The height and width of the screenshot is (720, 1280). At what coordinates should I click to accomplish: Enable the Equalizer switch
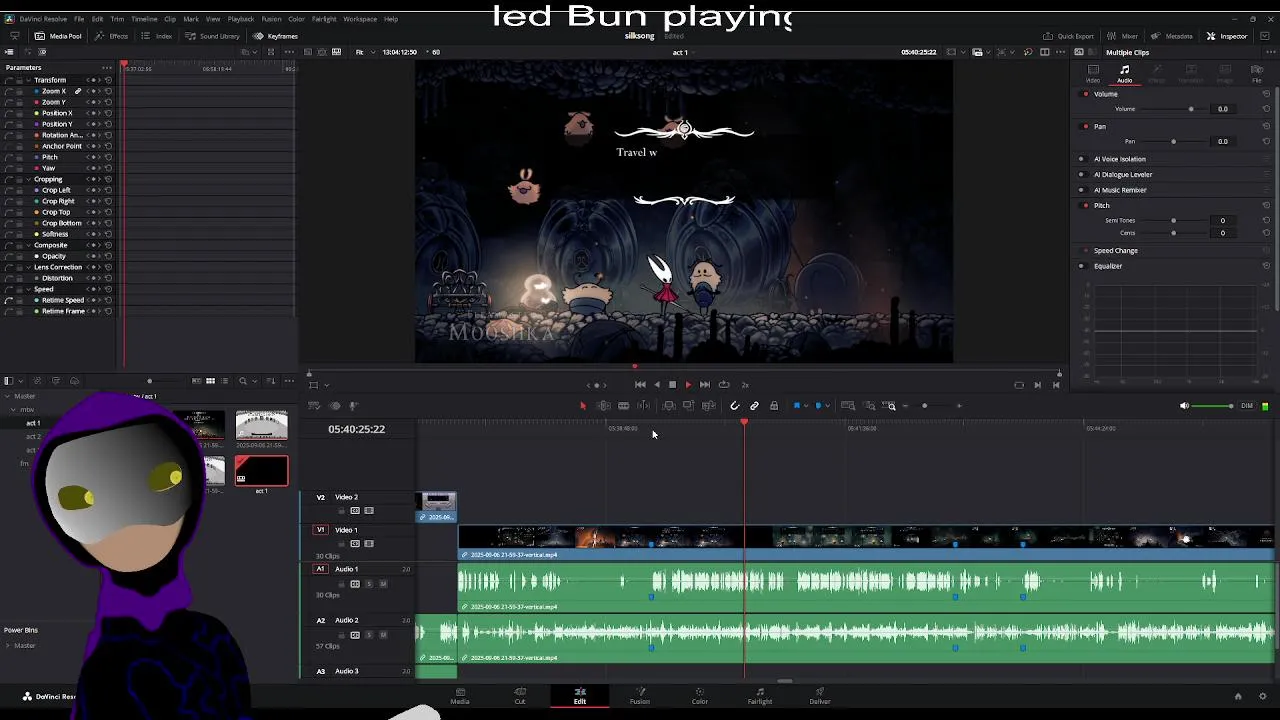pos(1081,266)
